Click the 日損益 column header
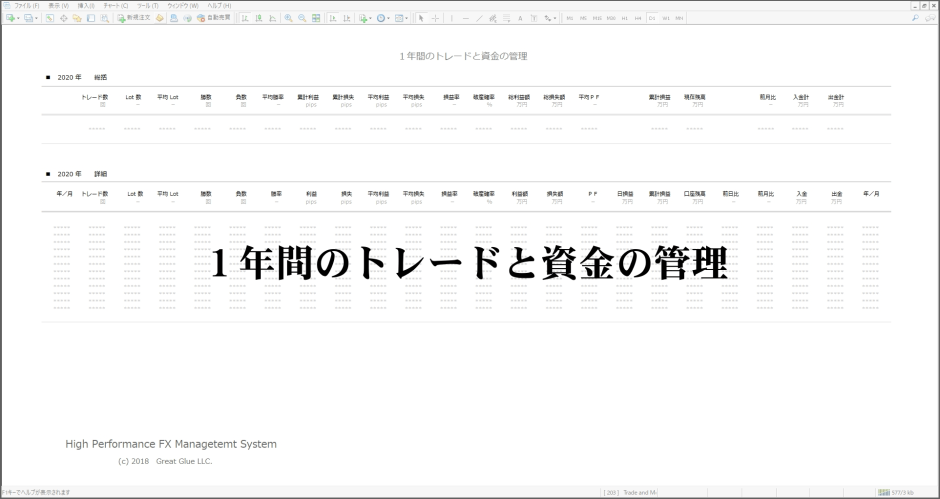The width and height of the screenshot is (940, 499). coord(625,194)
